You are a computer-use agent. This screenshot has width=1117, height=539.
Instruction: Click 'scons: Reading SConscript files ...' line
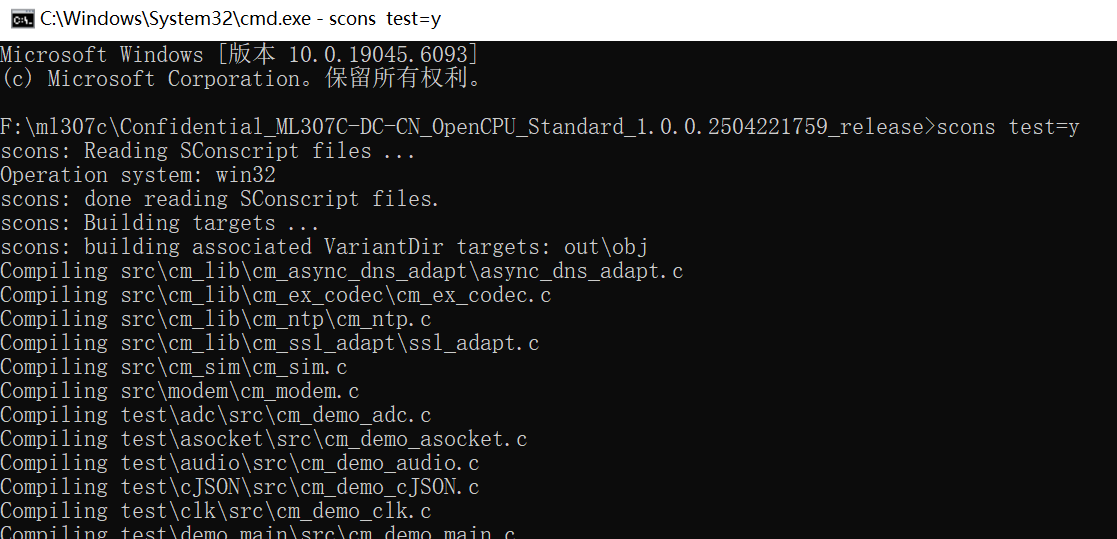207,151
